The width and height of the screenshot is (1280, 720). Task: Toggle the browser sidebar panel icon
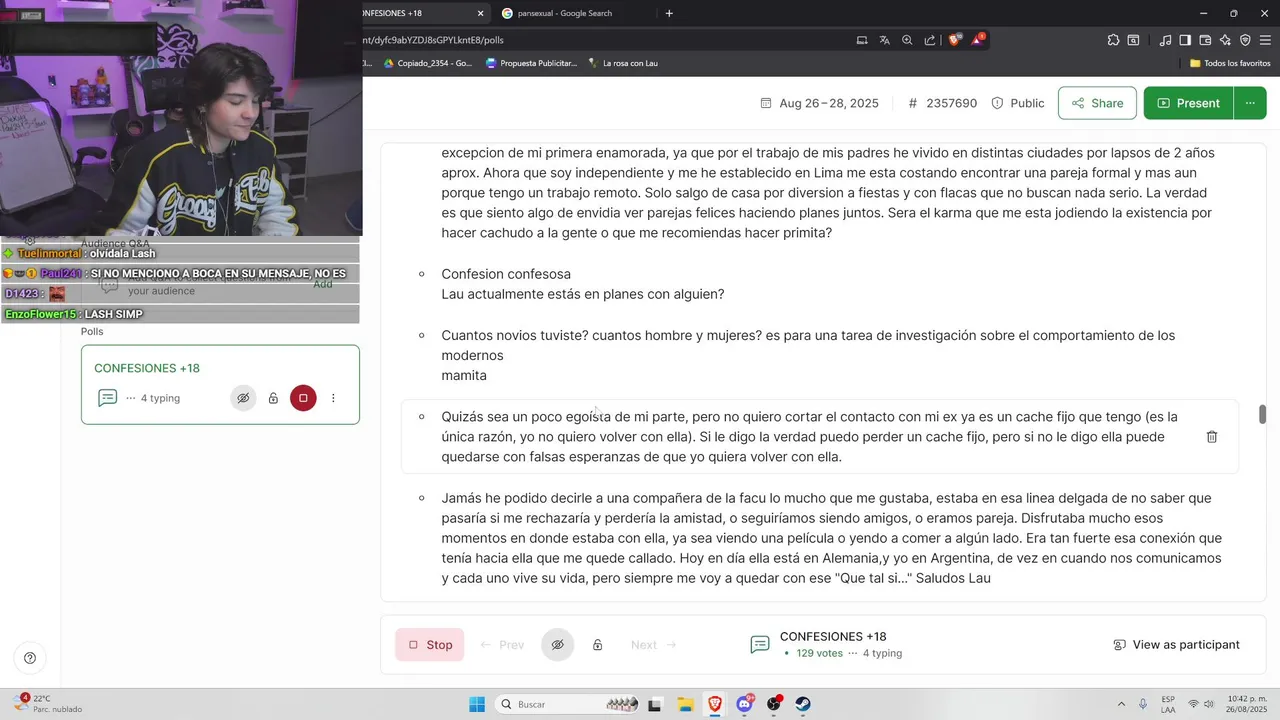tap(1185, 40)
